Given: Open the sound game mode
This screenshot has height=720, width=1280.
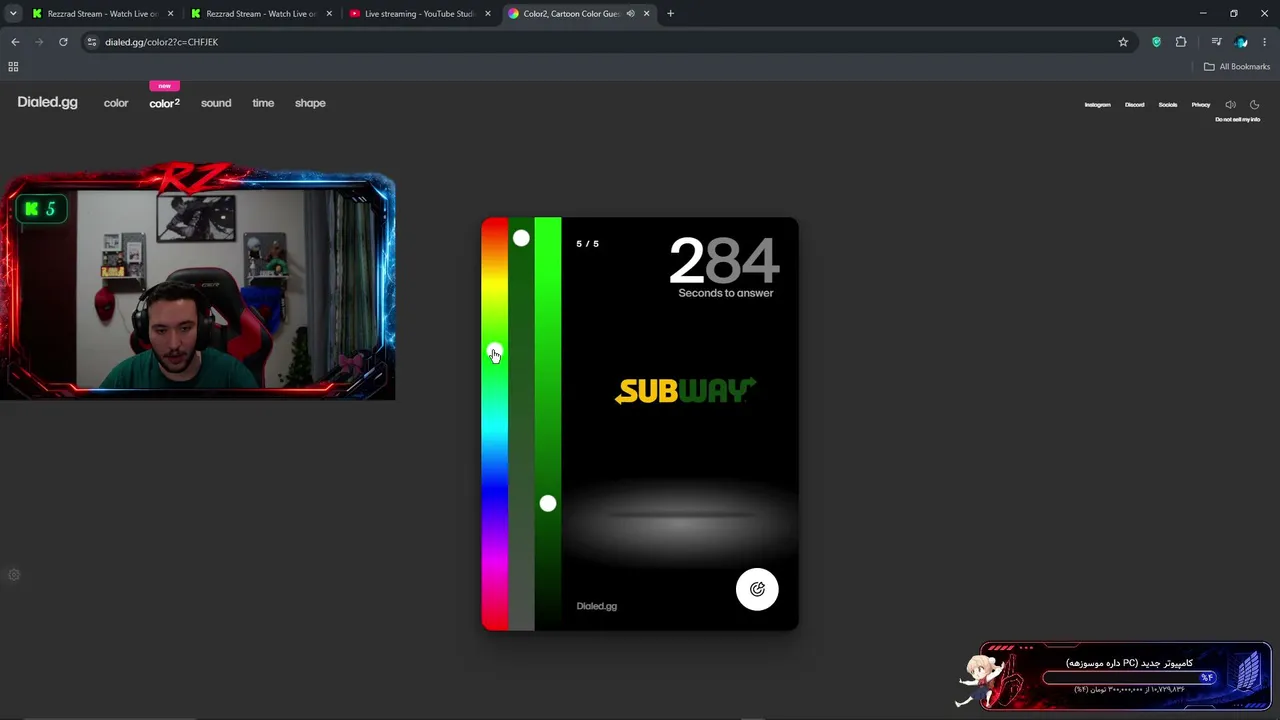Looking at the screenshot, I should 216,103.
